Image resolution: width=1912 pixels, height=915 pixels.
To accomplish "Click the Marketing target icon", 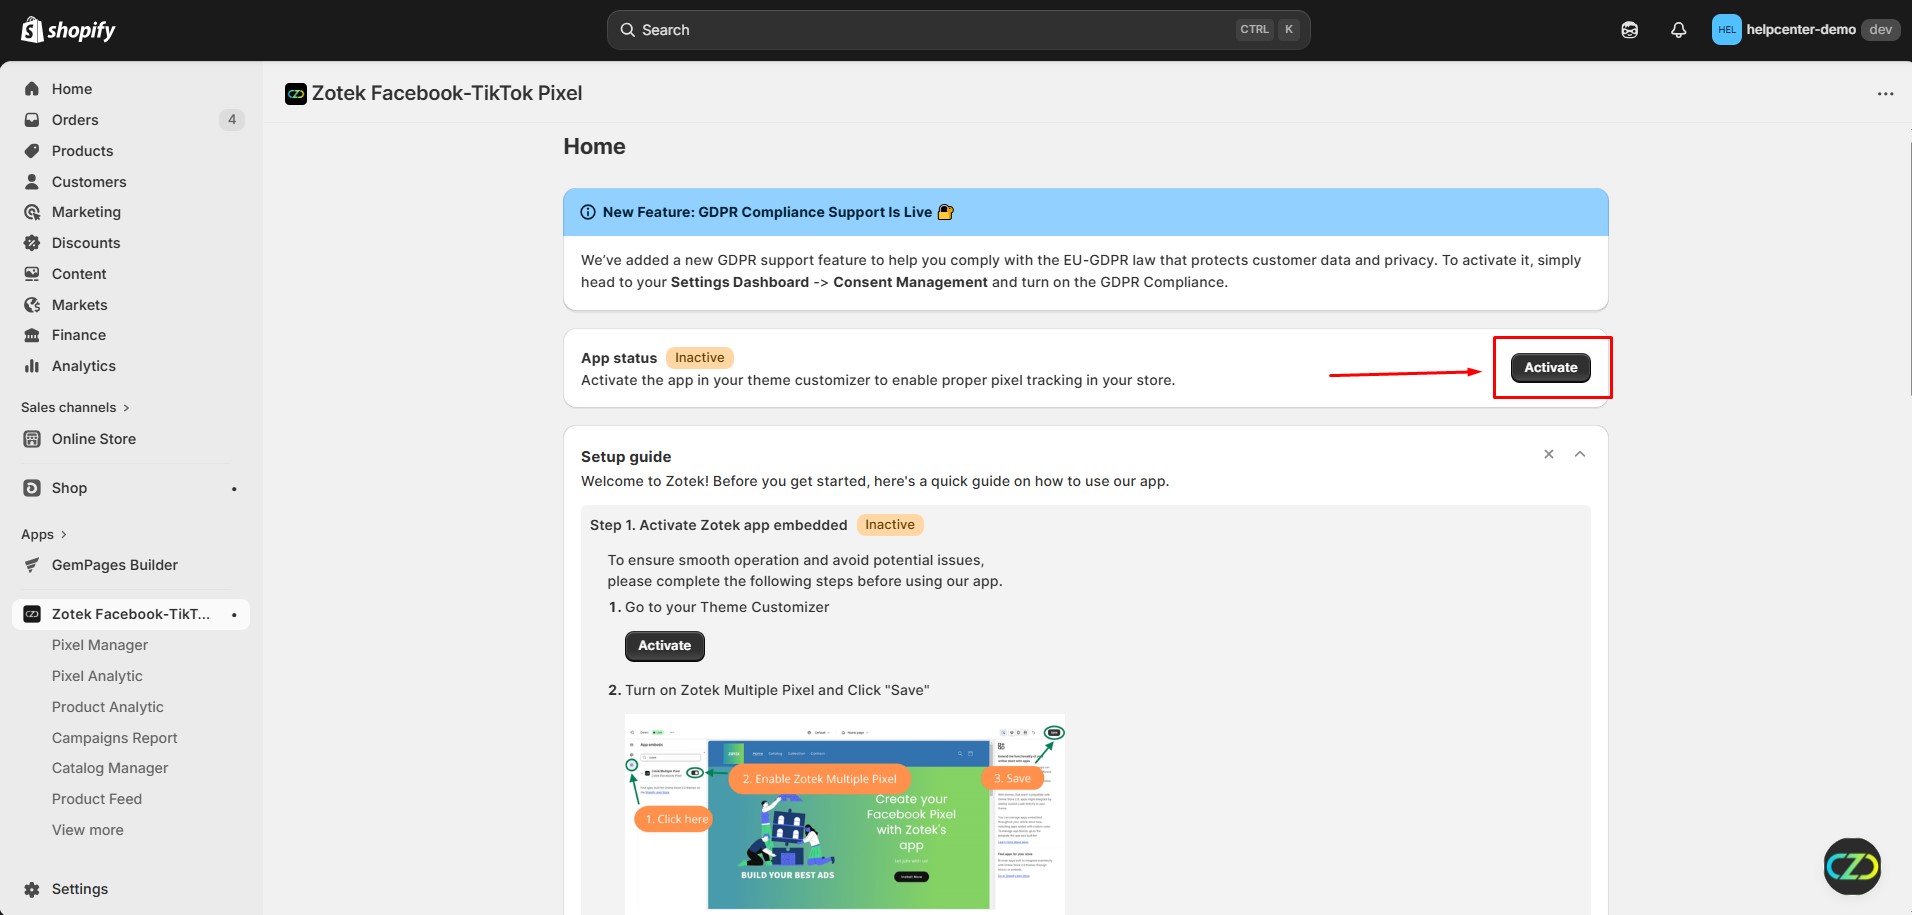I will 32,212.
